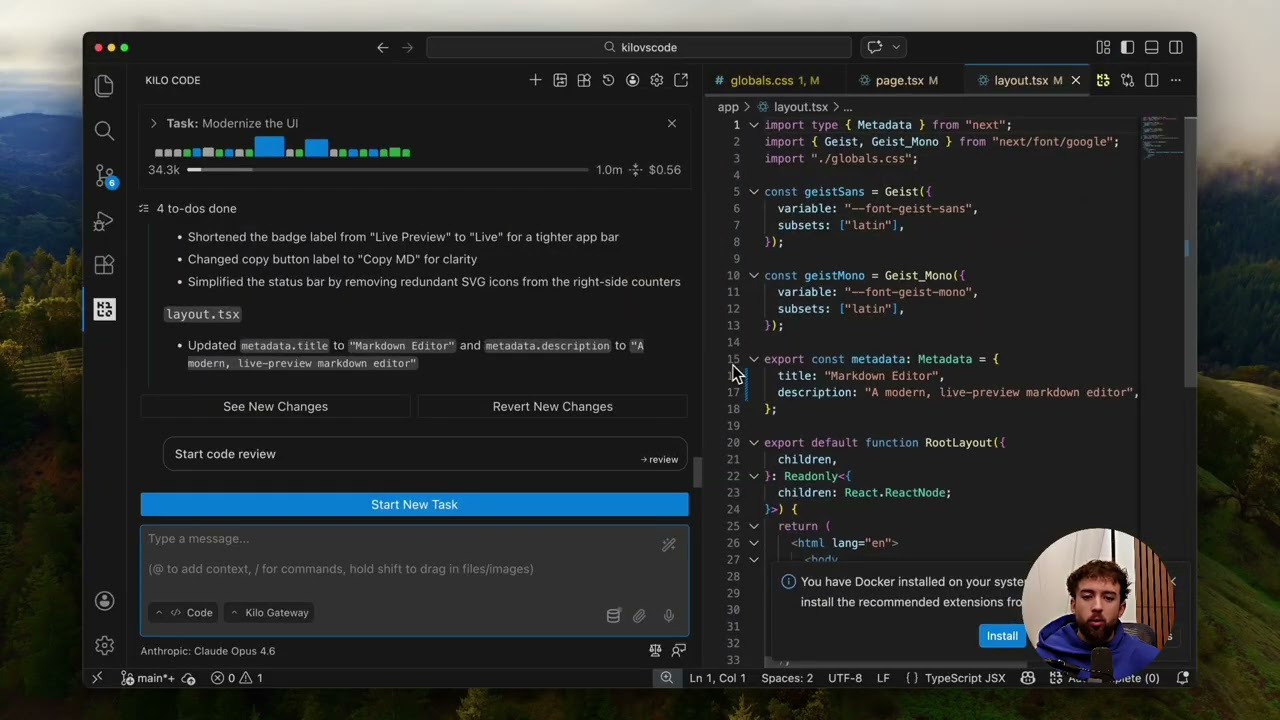Click the Copilot icon in status bar
Image resolution: width=1280 pixels, height=720 pixels.
point(1027,678)
